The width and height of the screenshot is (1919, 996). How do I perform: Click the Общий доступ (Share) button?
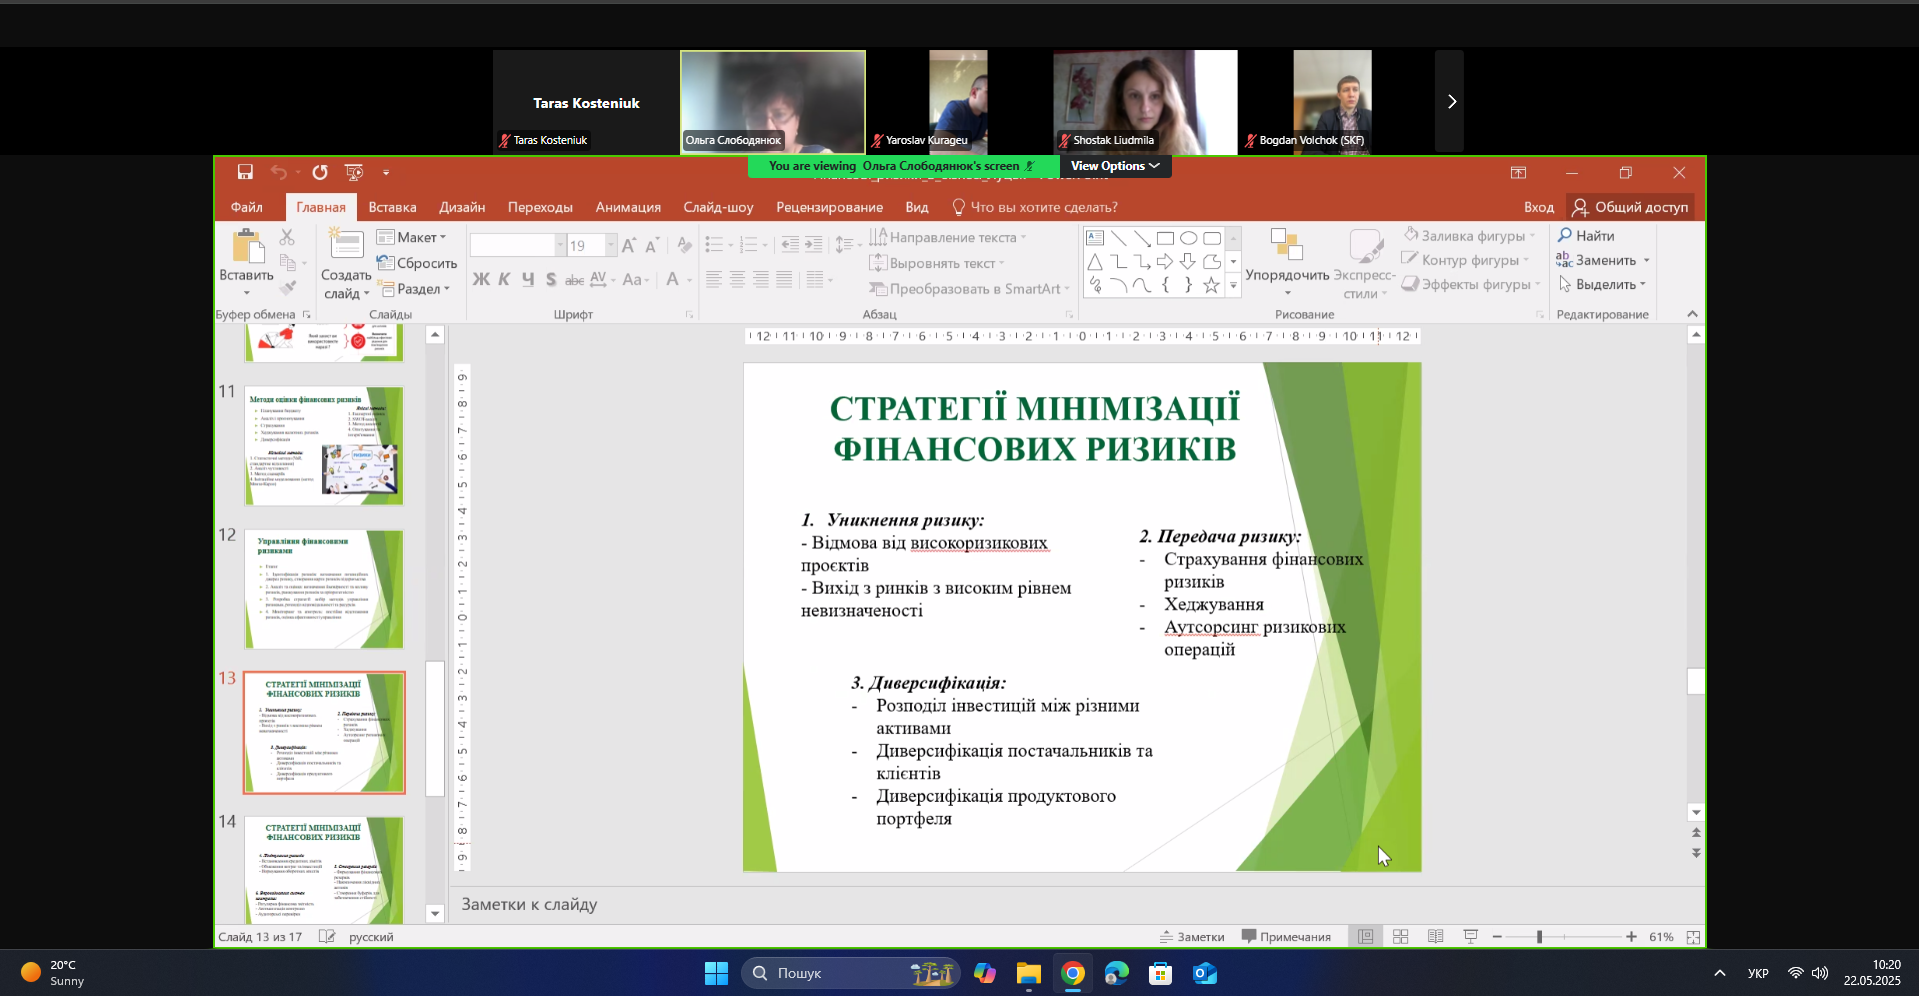click(1630, 207)
